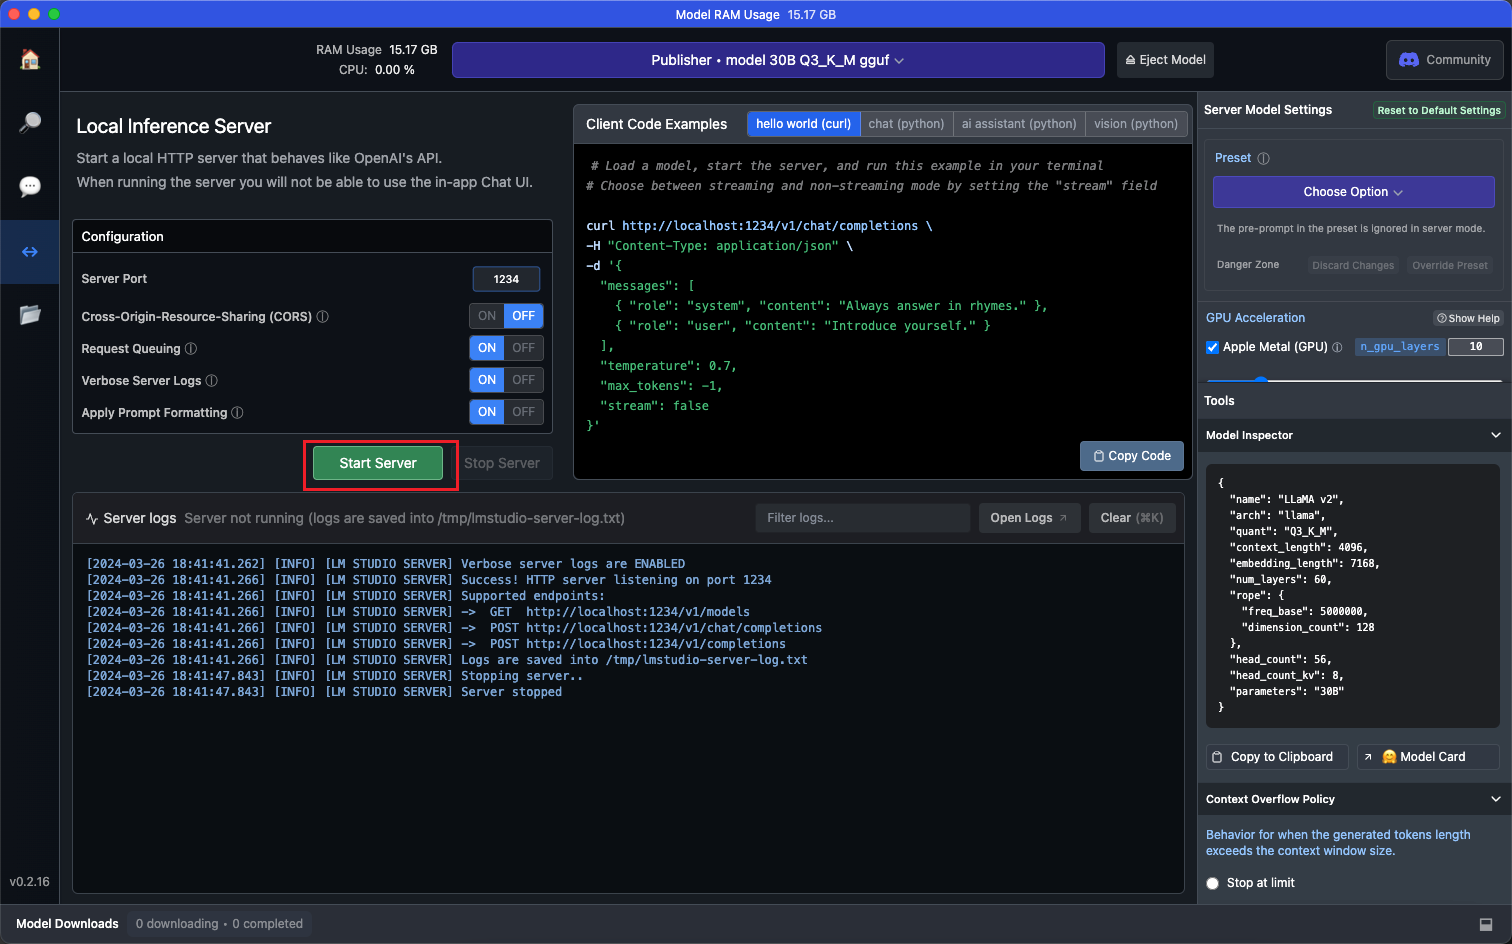Viewport: 1512px width, 944px height.
Task: Click the Discard Changes button
Action: [1353, 265]
